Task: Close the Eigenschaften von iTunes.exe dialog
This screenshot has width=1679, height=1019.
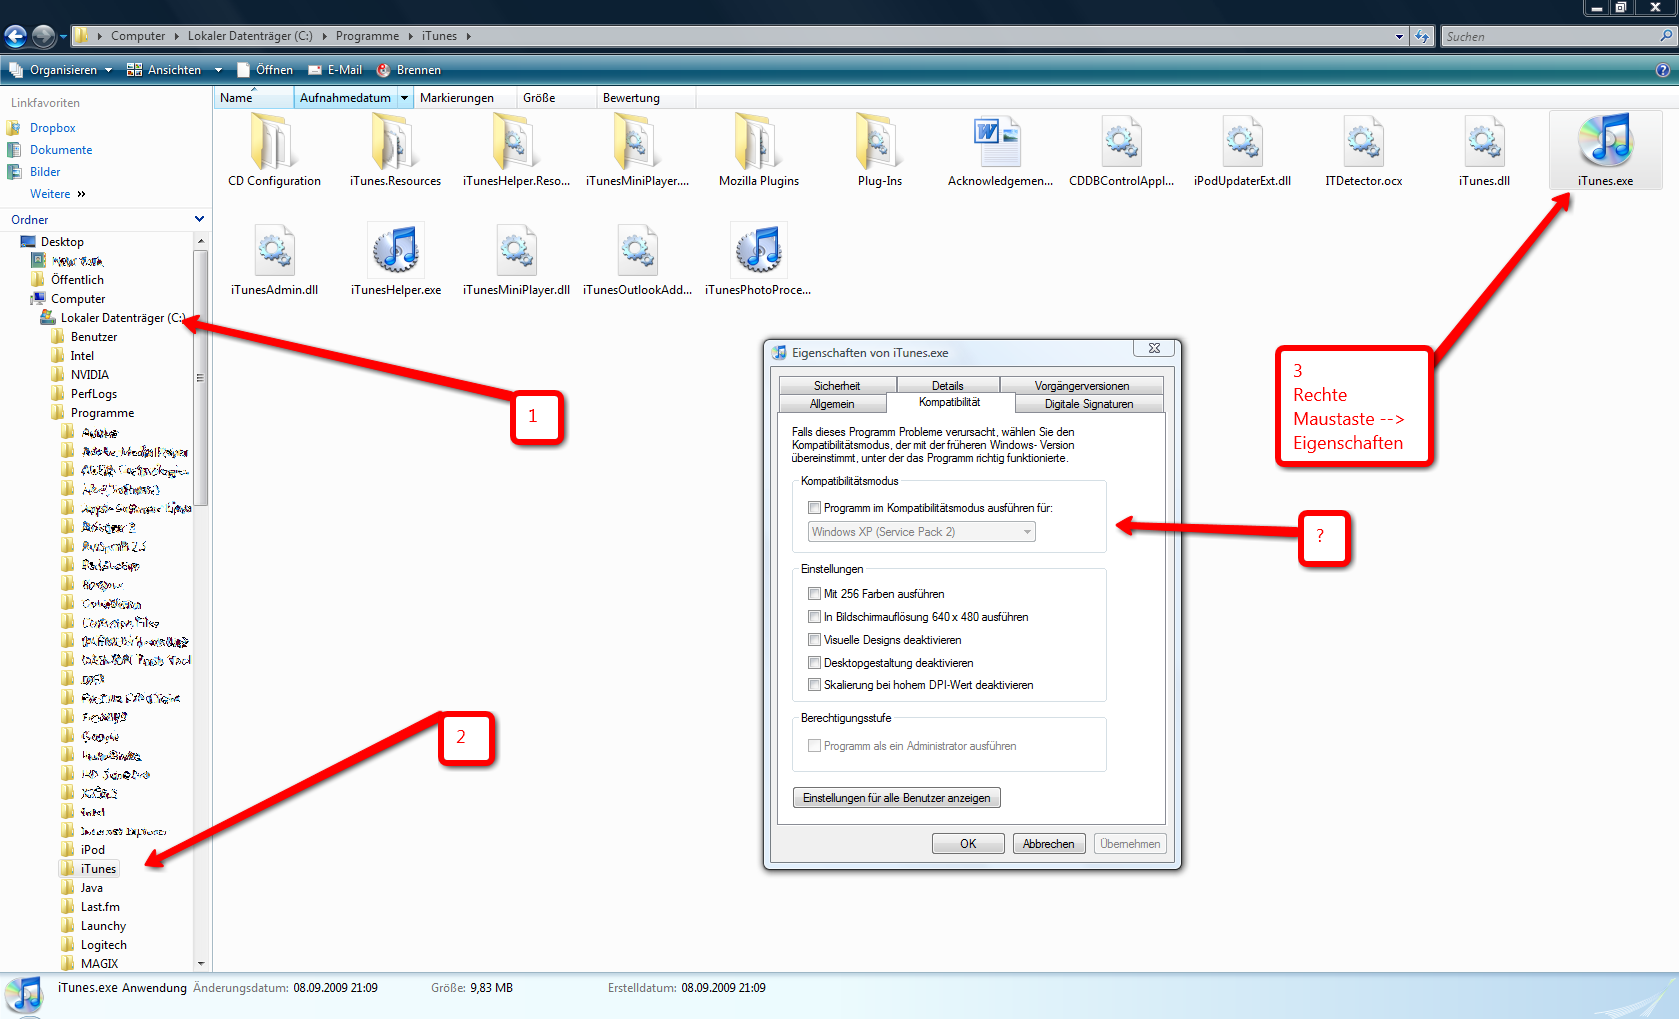Action: pyautogui.click(x=1154, y=348)
